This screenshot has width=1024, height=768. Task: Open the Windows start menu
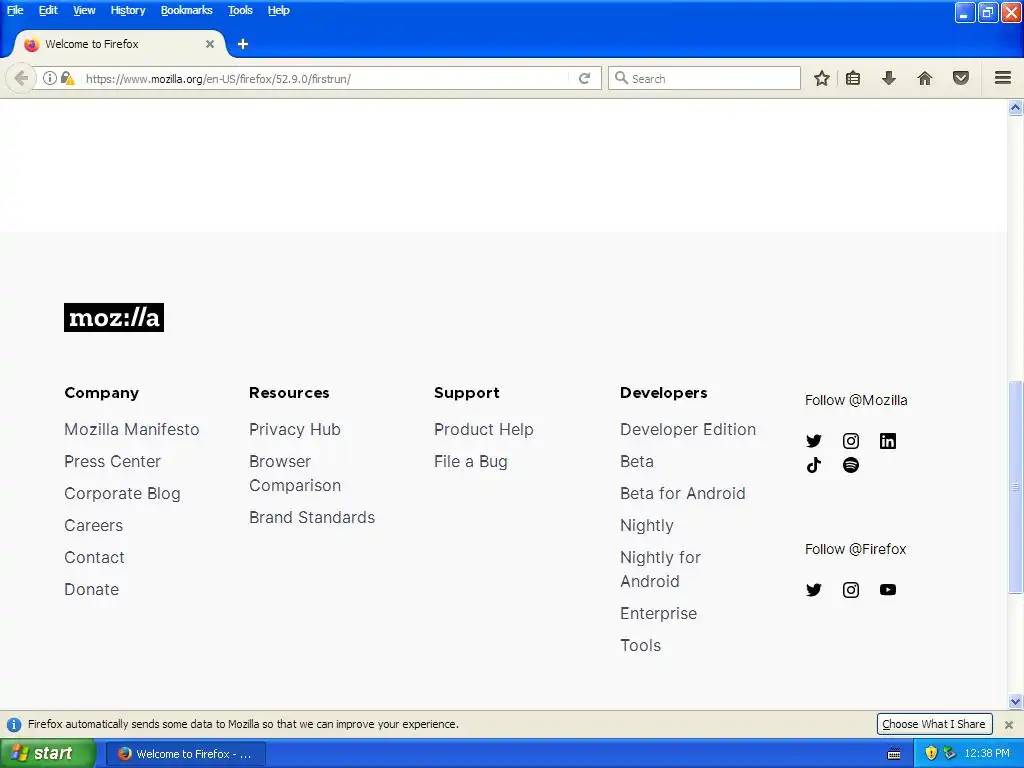point(47,753)
